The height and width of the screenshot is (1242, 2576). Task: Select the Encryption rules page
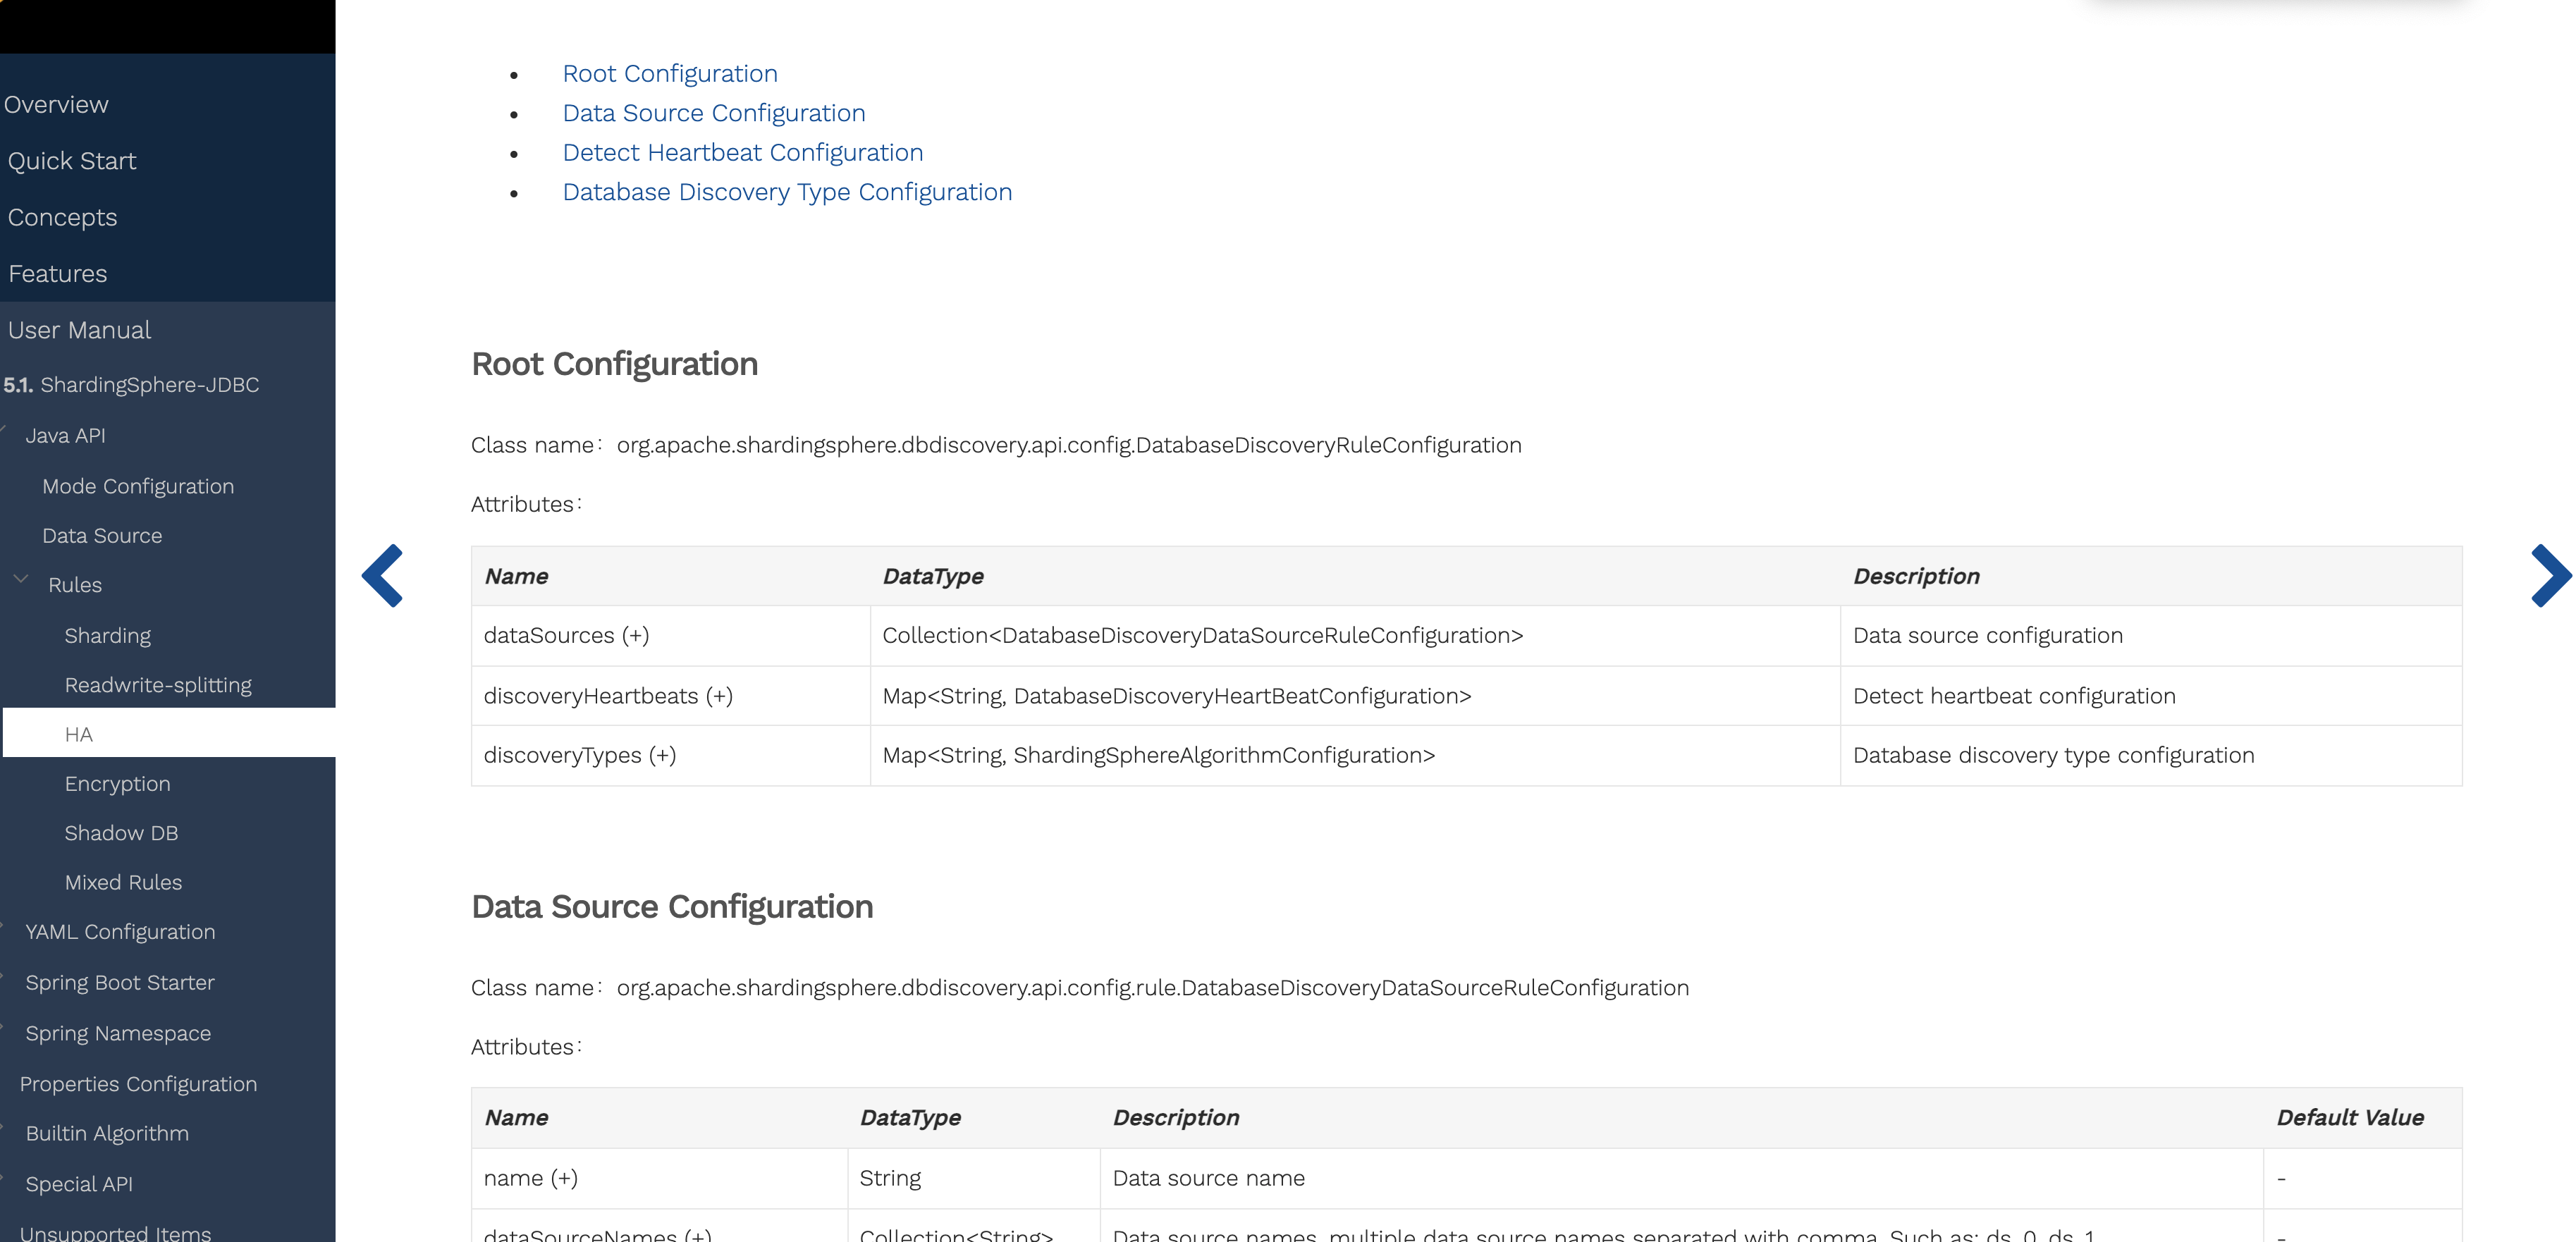[117, 784]
